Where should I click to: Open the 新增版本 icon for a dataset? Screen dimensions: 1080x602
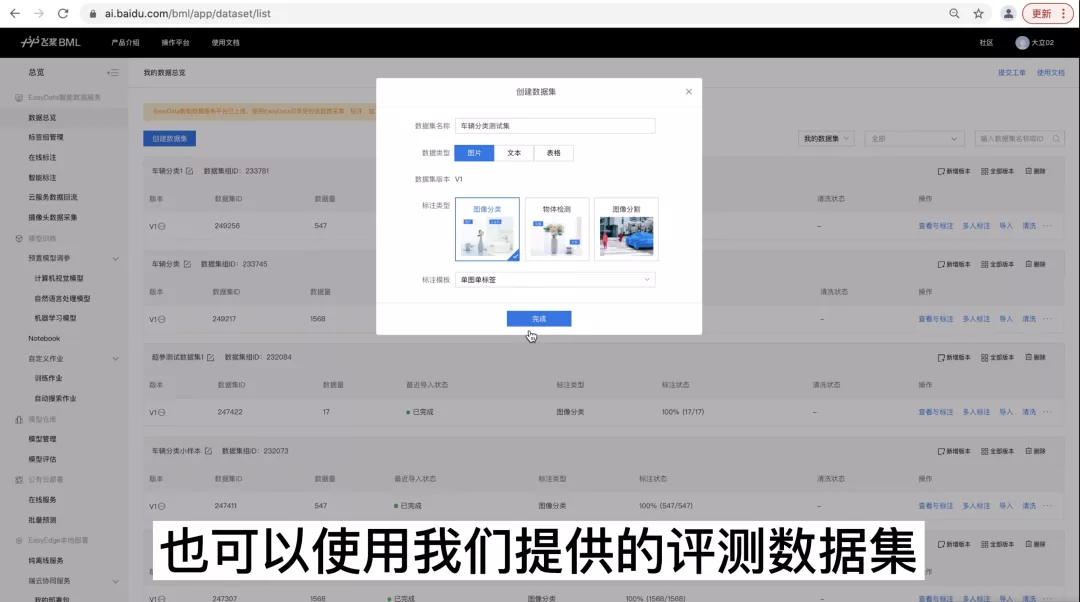coord(942,171)
